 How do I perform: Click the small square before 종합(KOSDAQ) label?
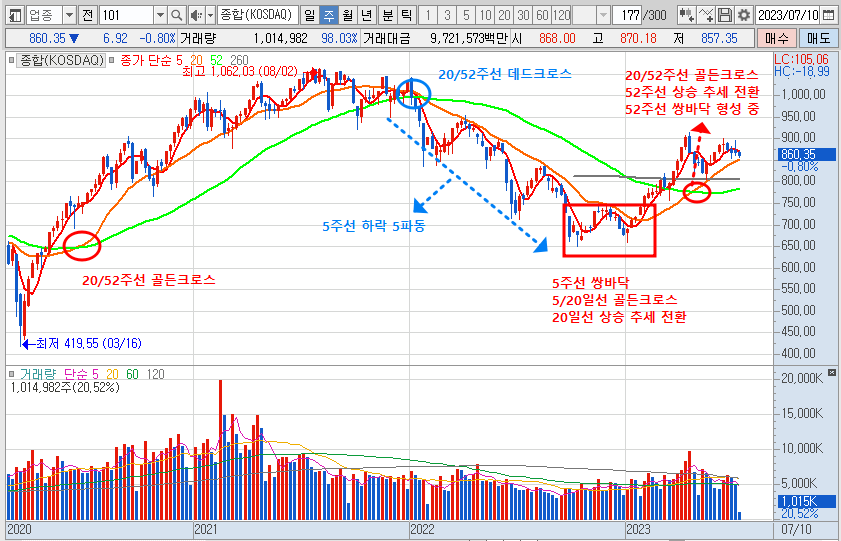11,60
